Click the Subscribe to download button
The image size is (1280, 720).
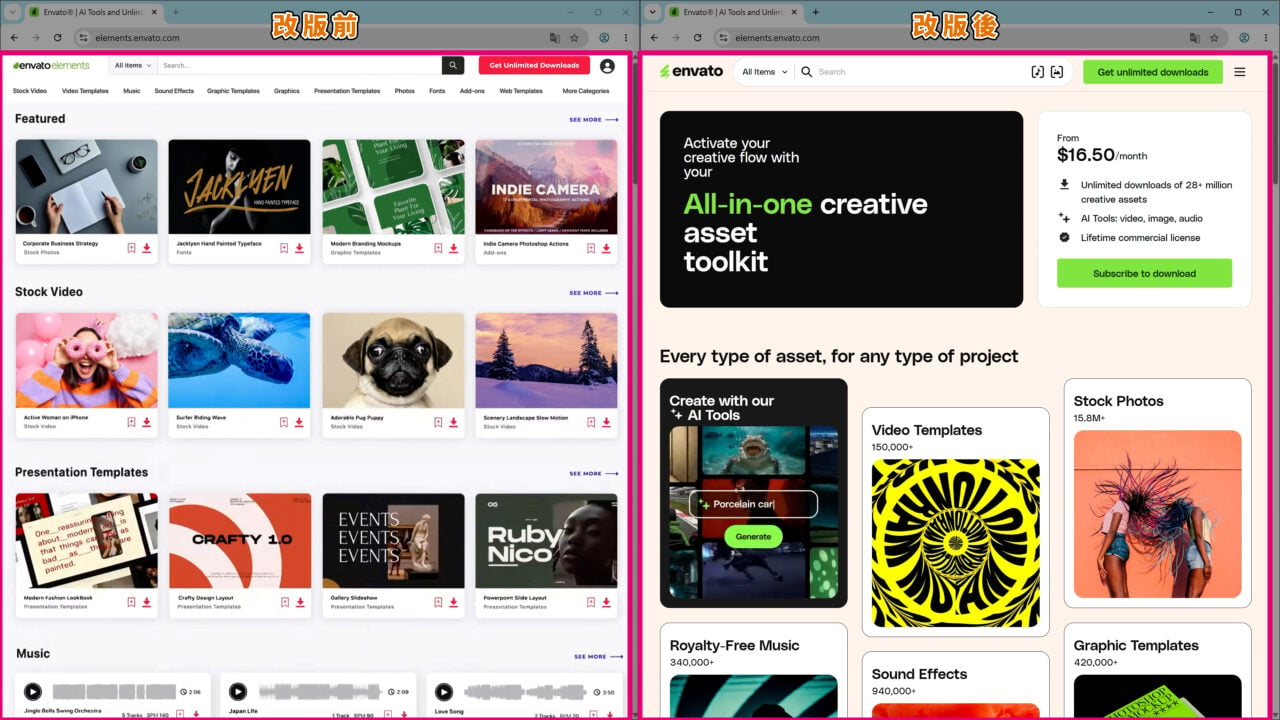point(1144,273)
